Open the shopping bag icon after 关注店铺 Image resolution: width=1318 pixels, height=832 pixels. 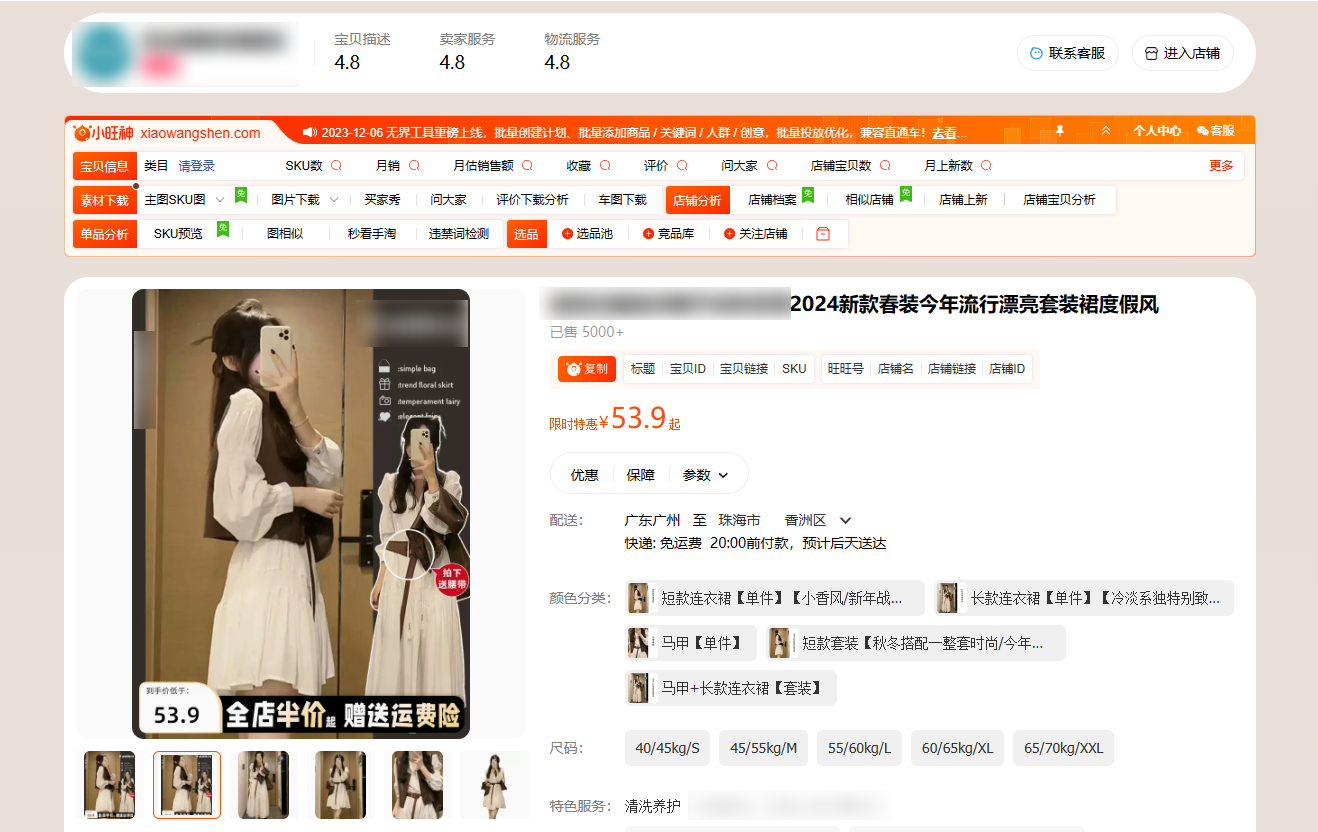(823, 234)
